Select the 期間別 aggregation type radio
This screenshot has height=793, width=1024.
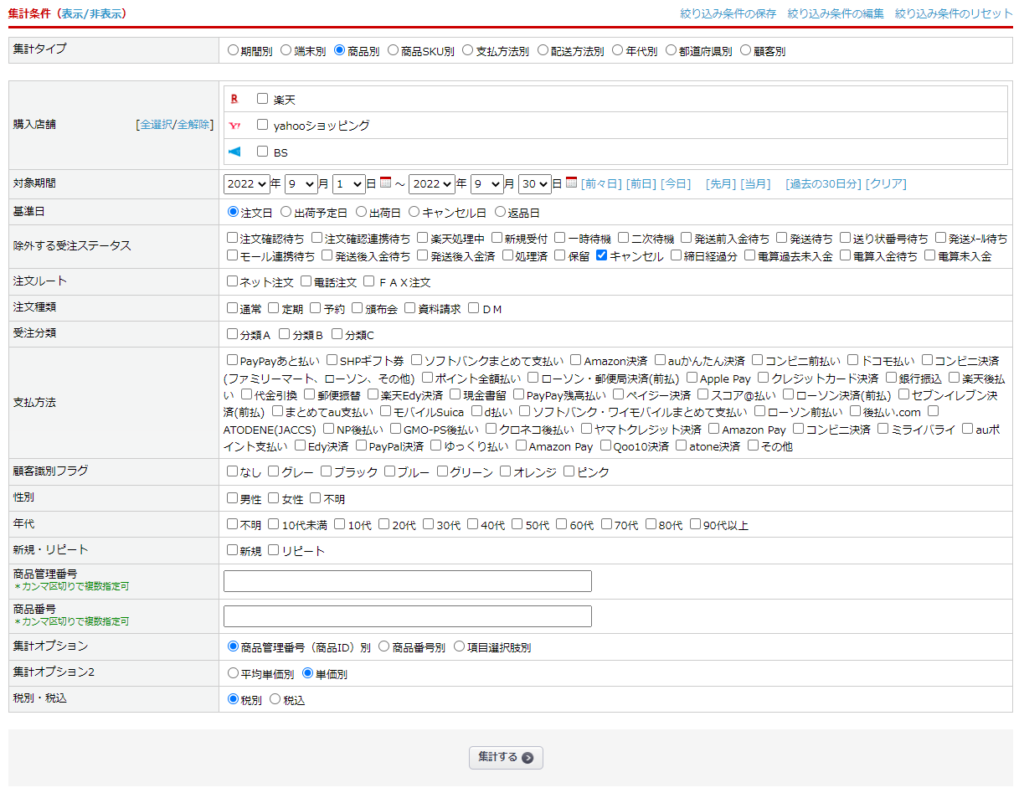pos(233,49)
